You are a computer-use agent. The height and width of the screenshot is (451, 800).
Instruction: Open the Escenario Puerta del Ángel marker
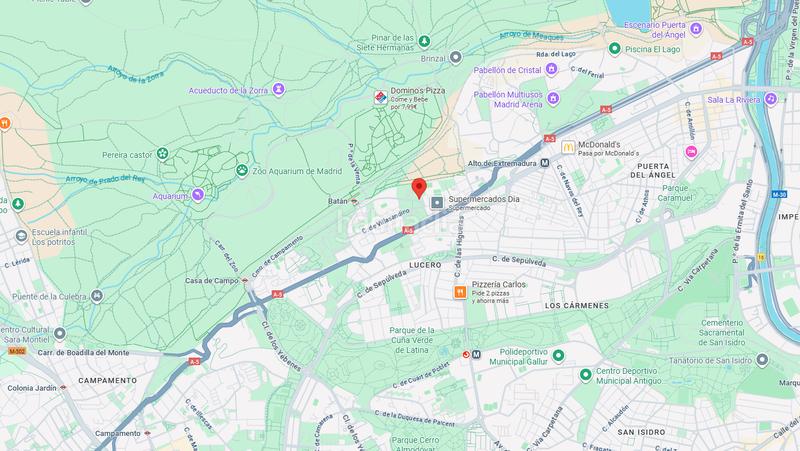click(696, 29)
